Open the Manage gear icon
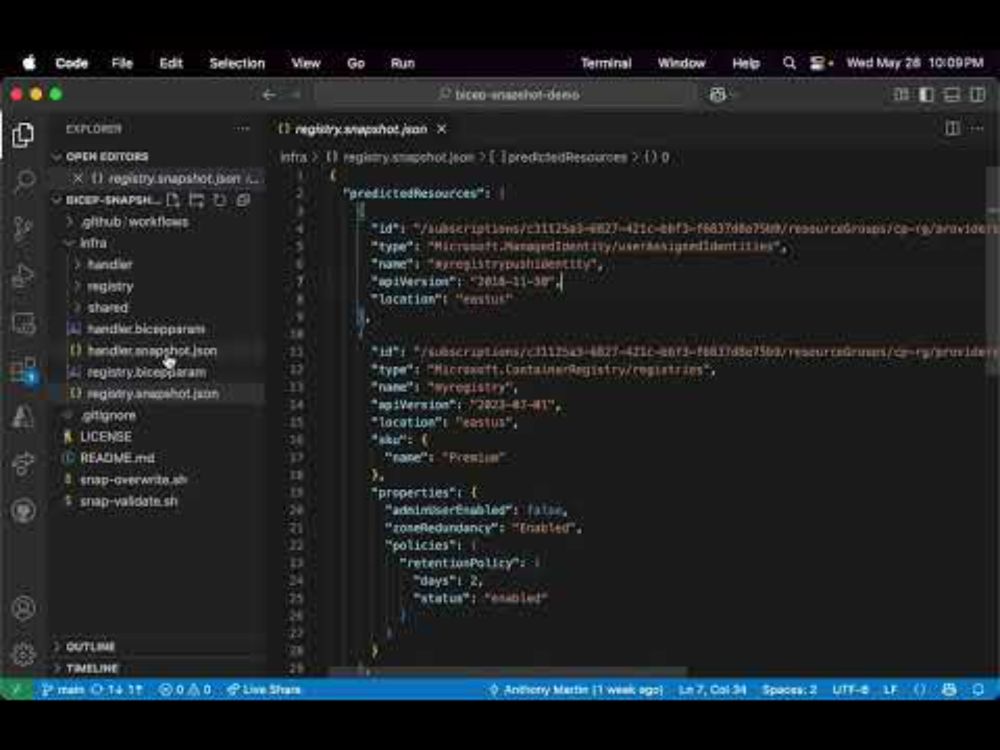The width and height of the screenshot is (1000, 750). [x=23, y=654]
